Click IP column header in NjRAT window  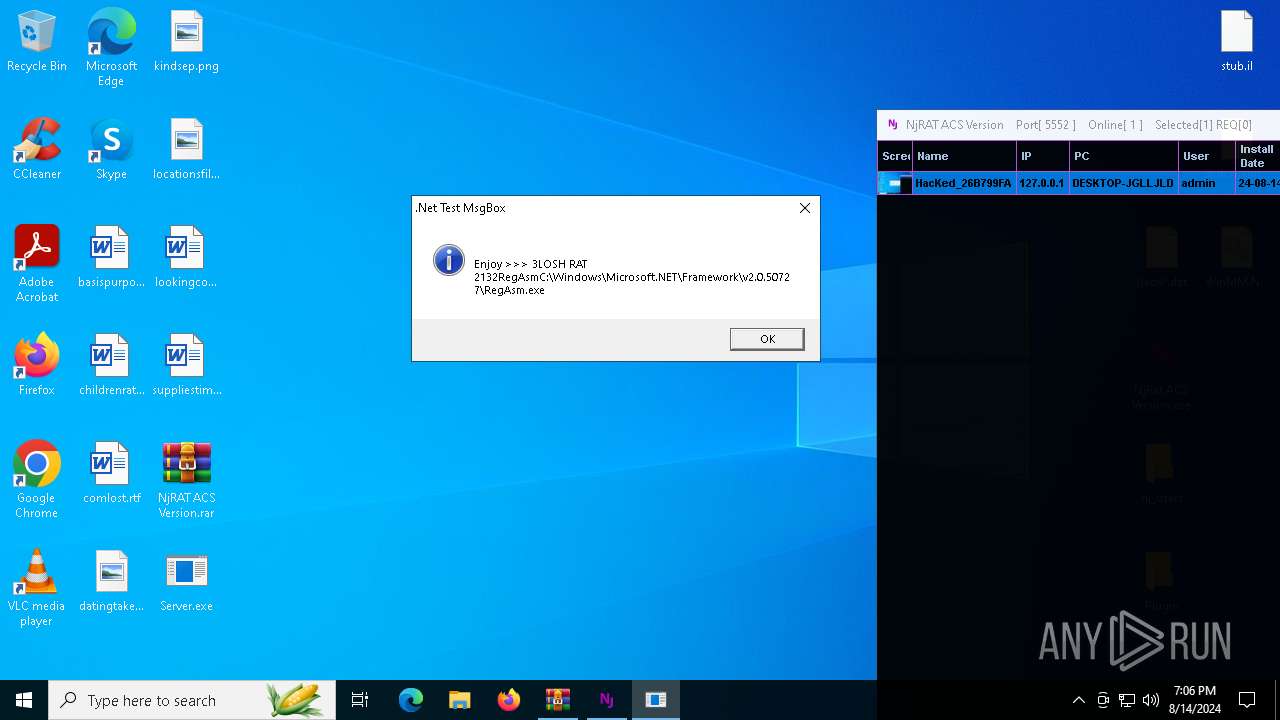click(x=1042, y=156)
